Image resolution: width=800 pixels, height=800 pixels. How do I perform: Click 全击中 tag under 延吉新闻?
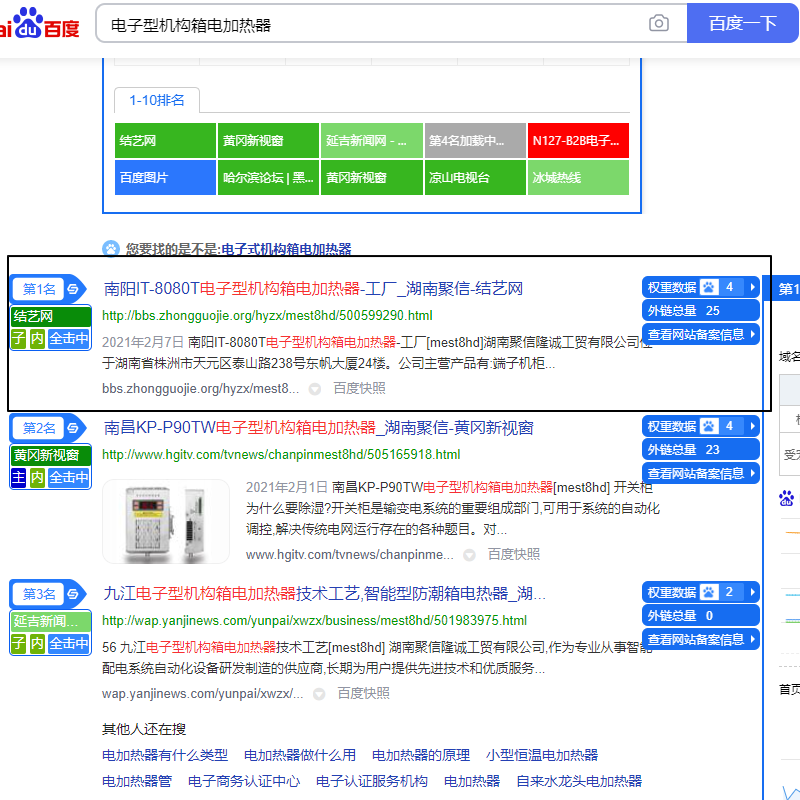[69, 643]
